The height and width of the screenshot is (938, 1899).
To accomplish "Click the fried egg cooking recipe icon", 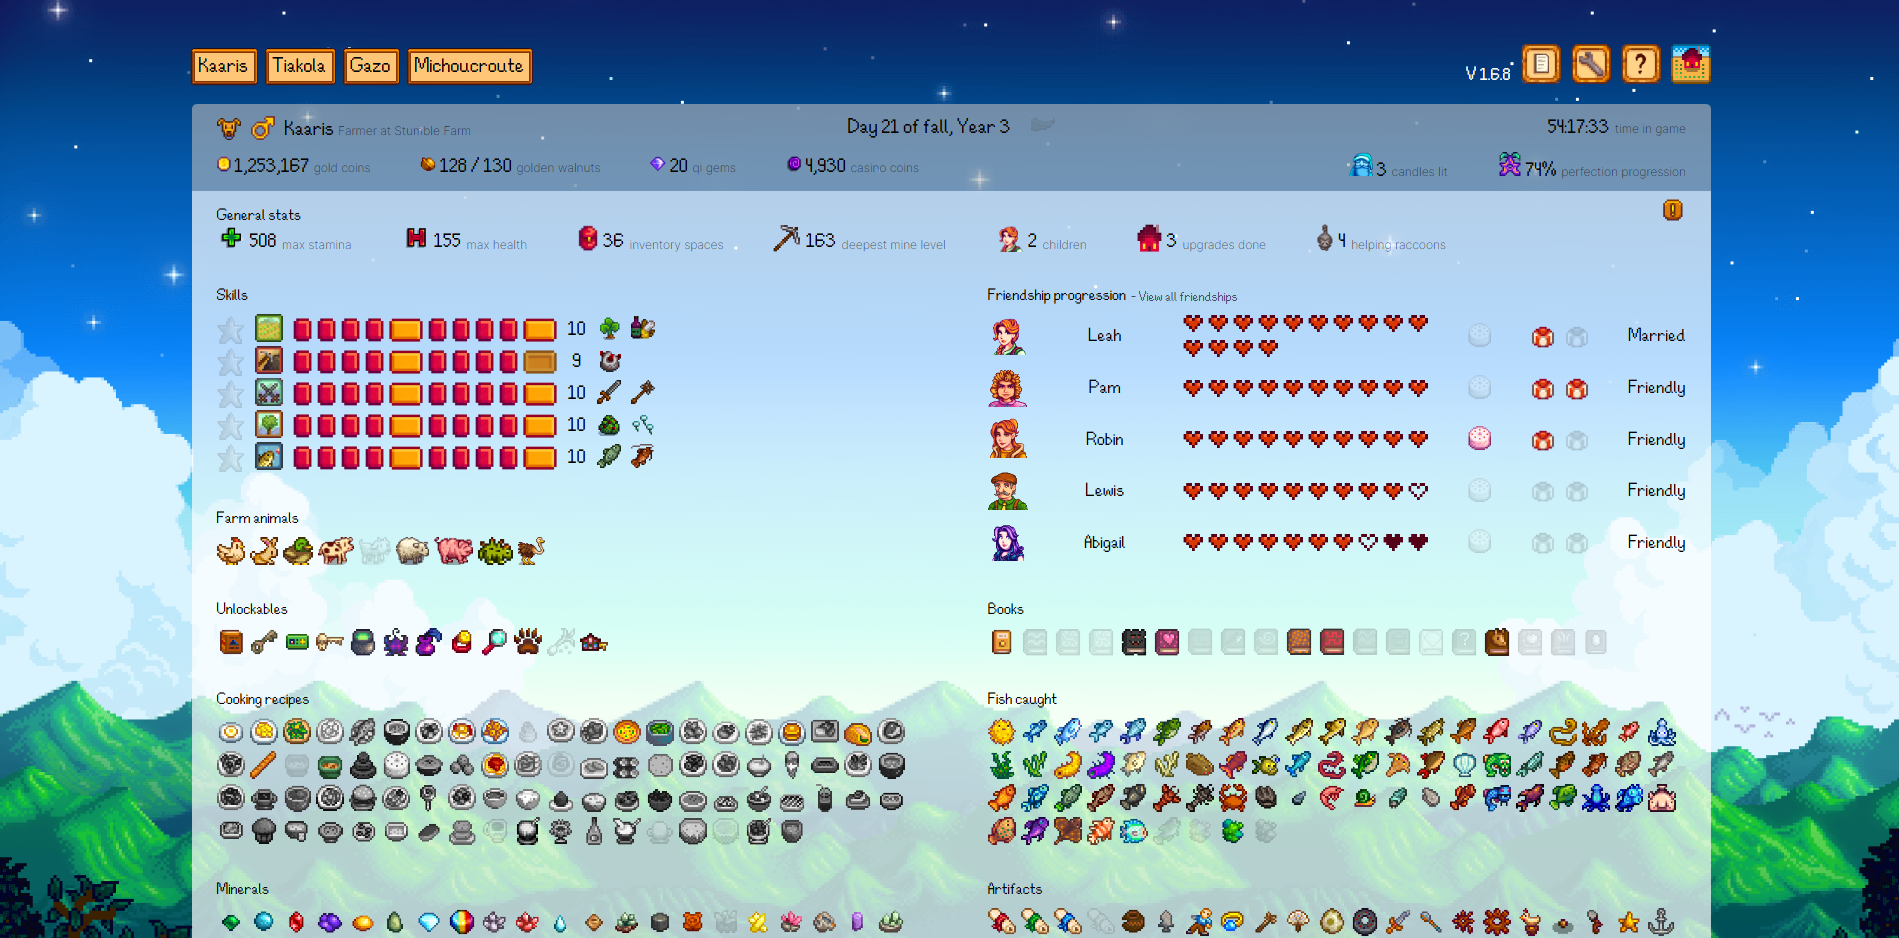I will click(231, 732).
